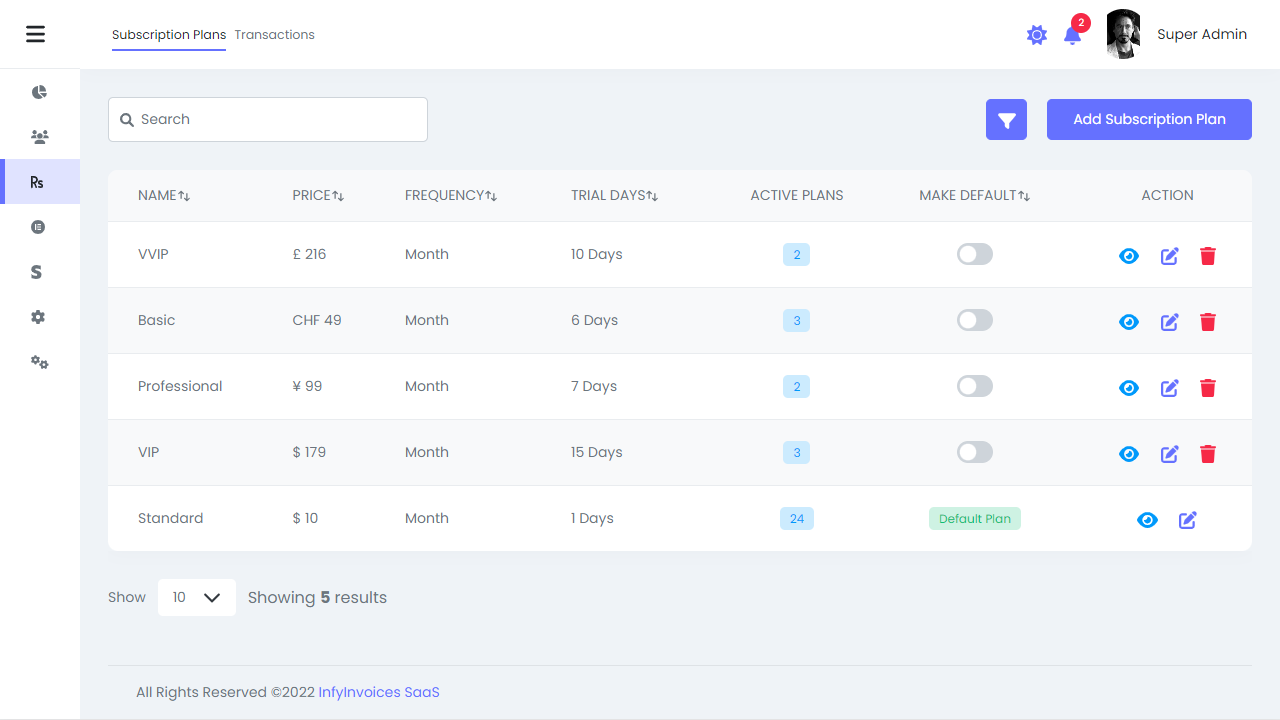Click the notification bell icon

tap(1072, 36)
